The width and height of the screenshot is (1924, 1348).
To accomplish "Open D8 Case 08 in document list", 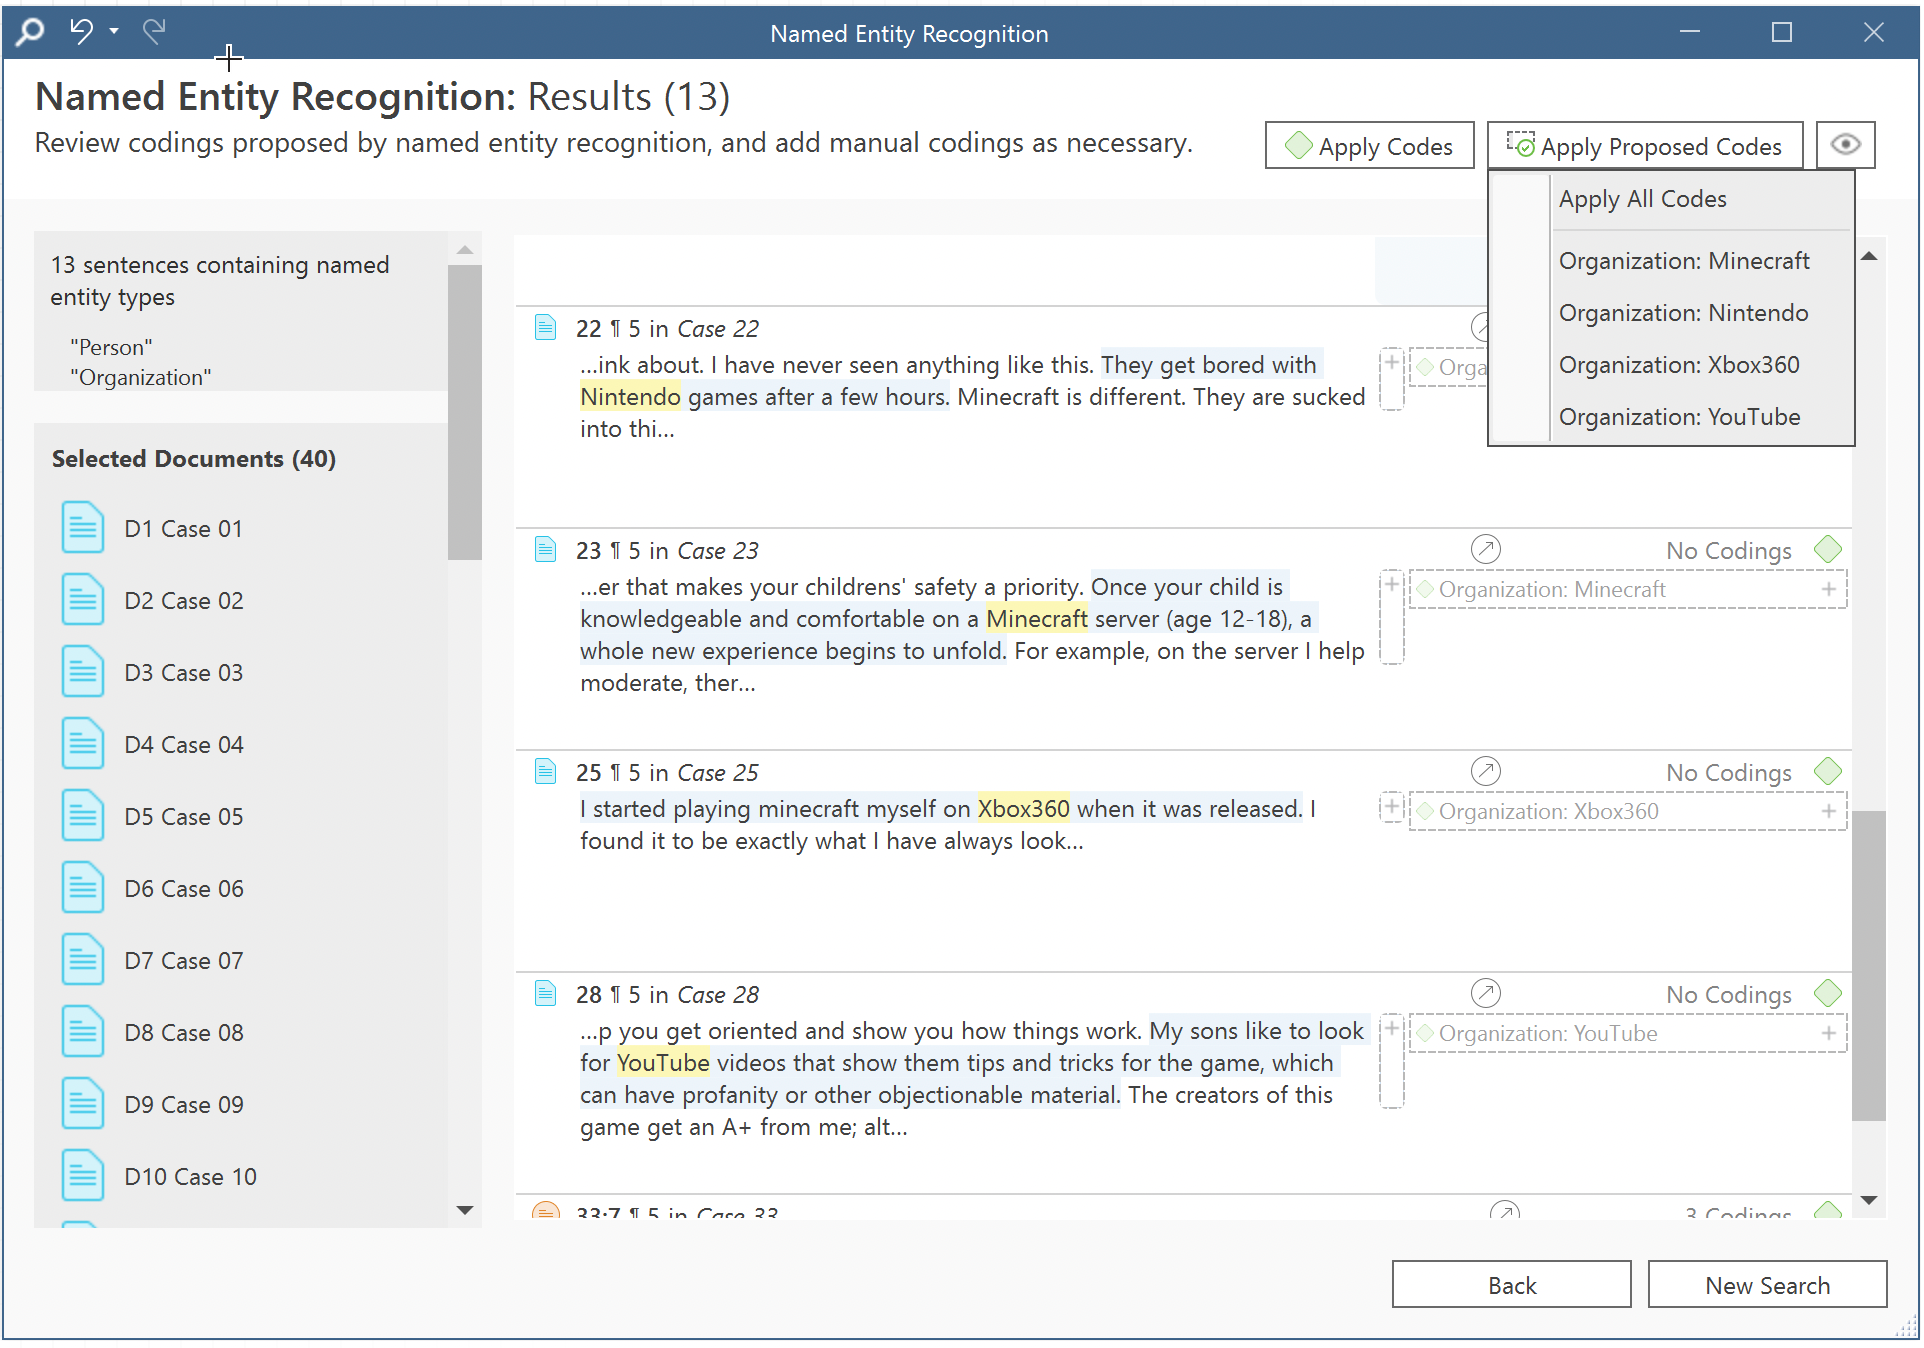I will [x=183, y=1032].
